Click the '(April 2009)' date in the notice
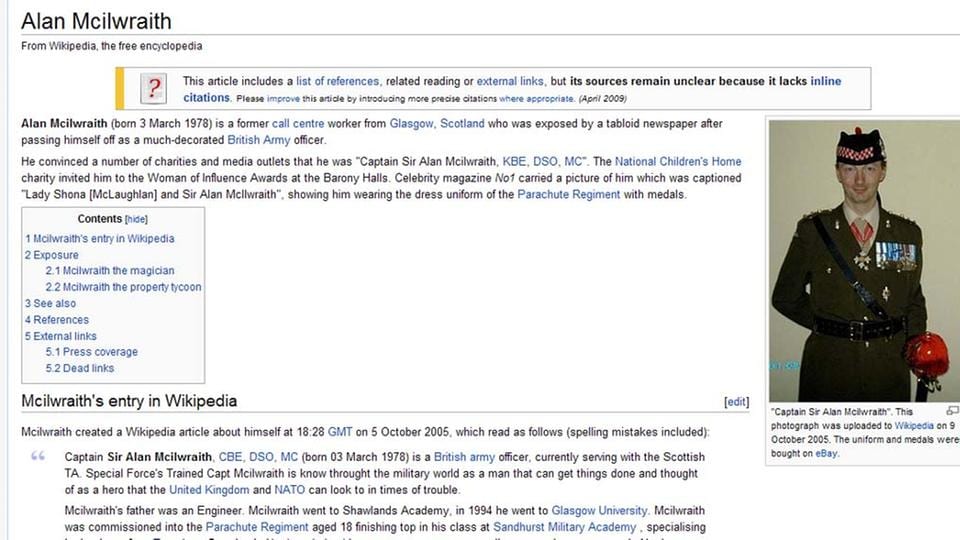960x540 pixels. pos(602,99)
